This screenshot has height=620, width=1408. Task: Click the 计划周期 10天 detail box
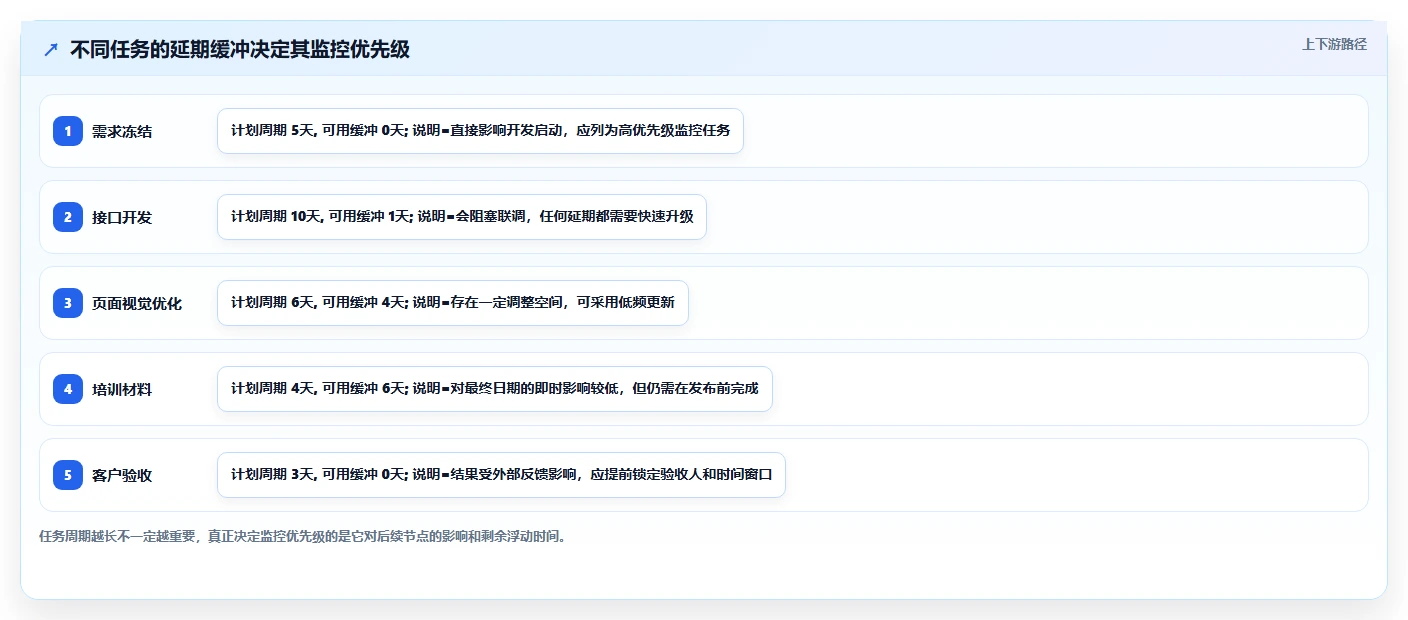click(462, 217)
